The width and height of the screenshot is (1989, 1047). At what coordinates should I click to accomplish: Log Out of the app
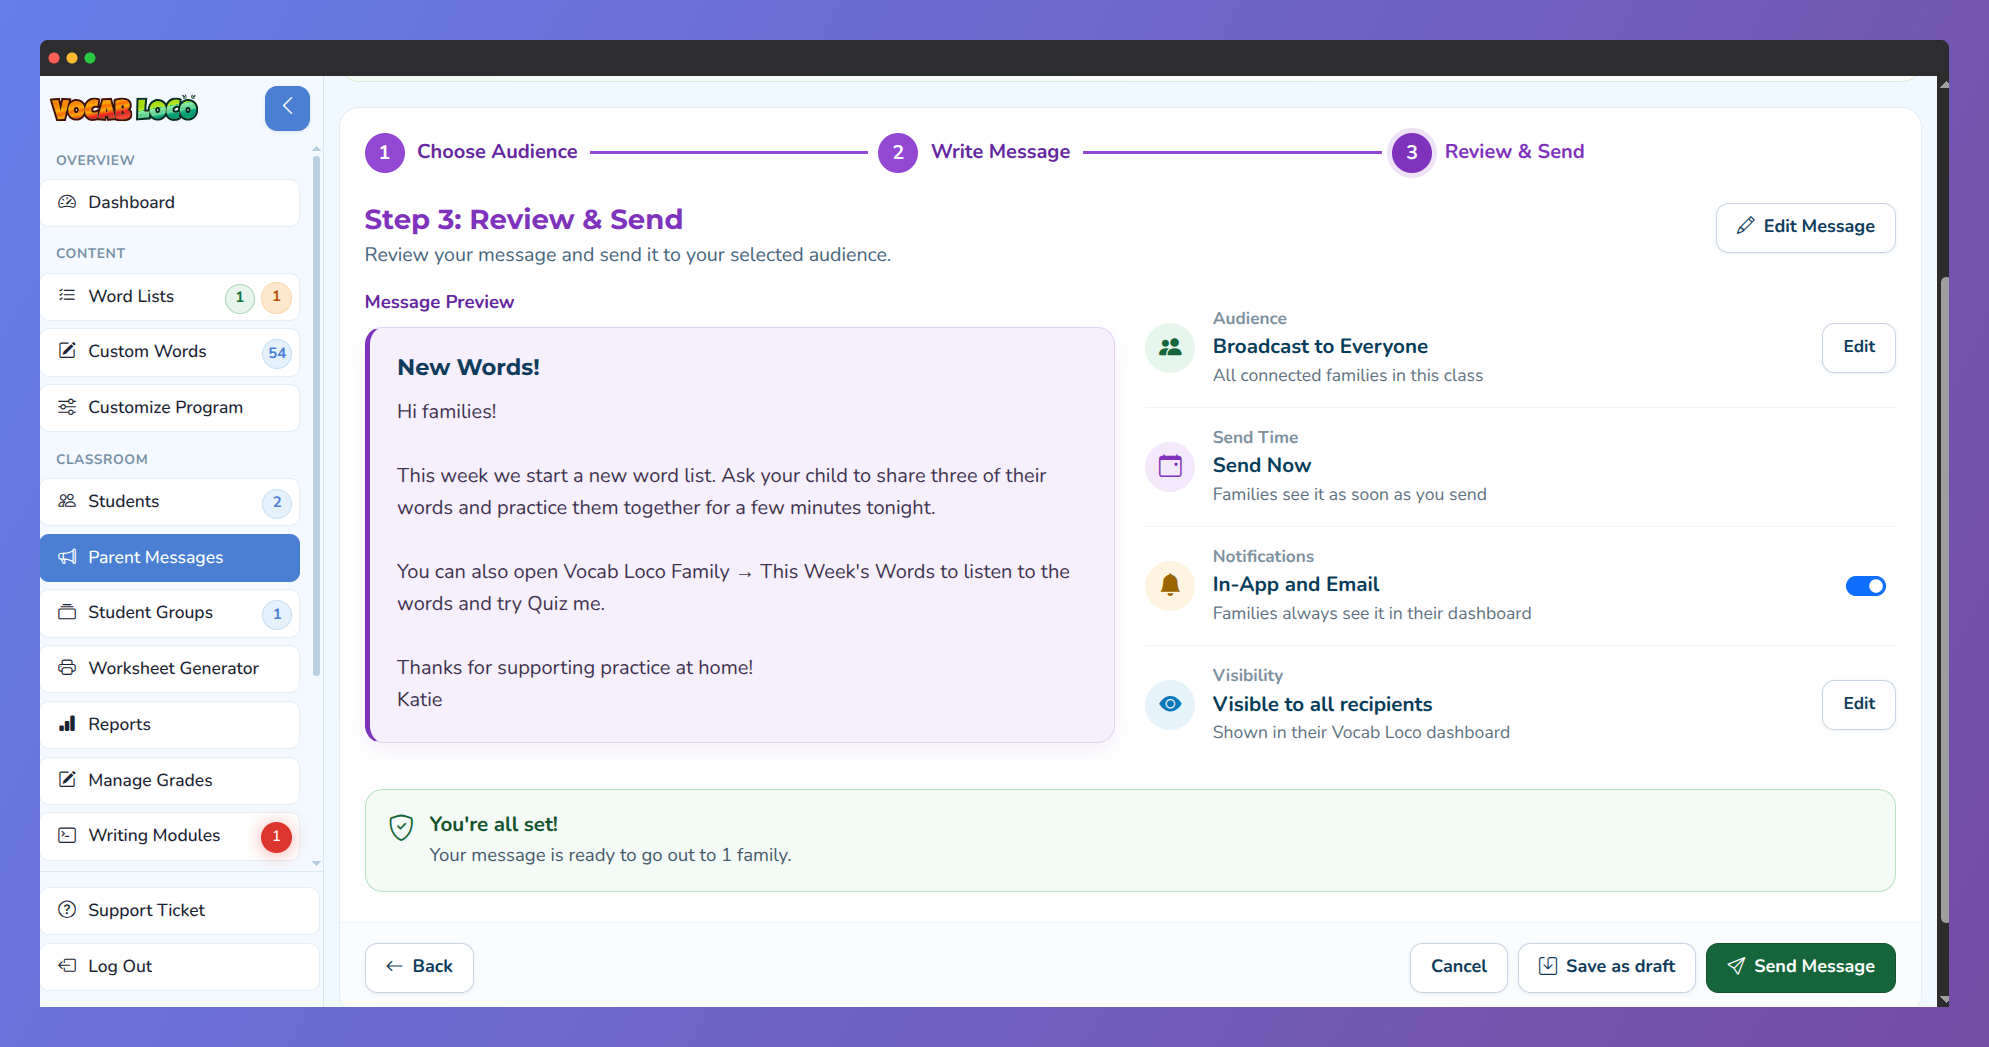tap(180, 967)
